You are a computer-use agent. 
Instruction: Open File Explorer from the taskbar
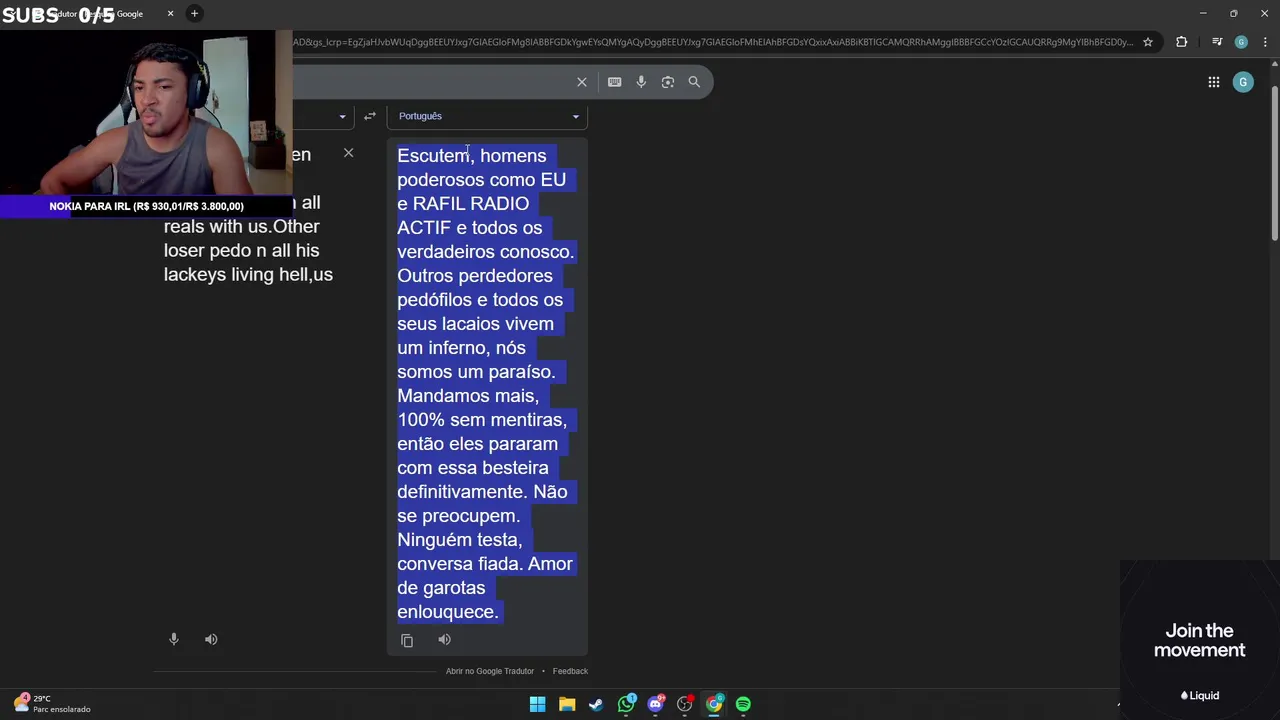point(567,704)
